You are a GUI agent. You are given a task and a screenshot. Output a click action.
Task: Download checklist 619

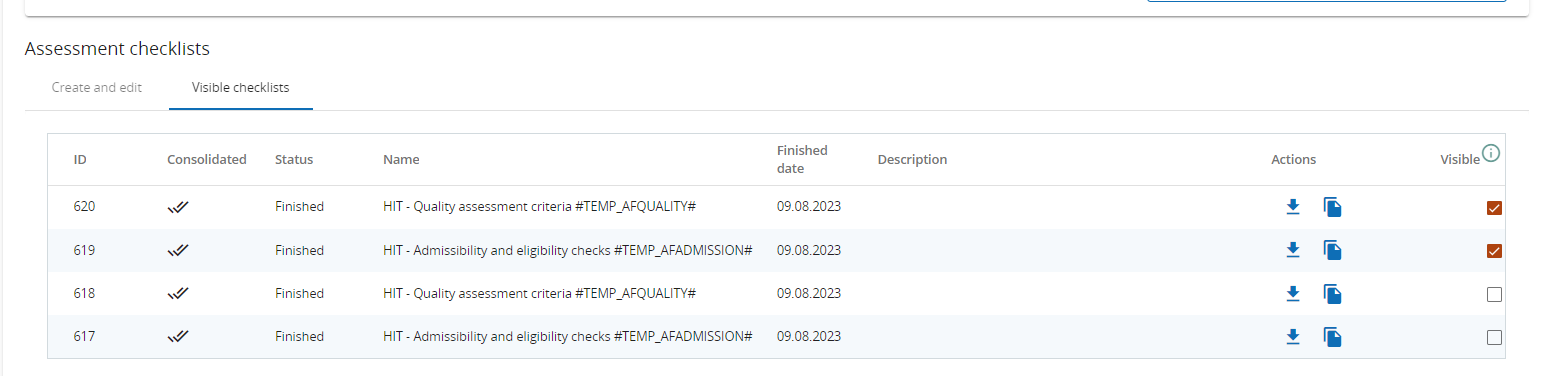tap(1292, 250)
